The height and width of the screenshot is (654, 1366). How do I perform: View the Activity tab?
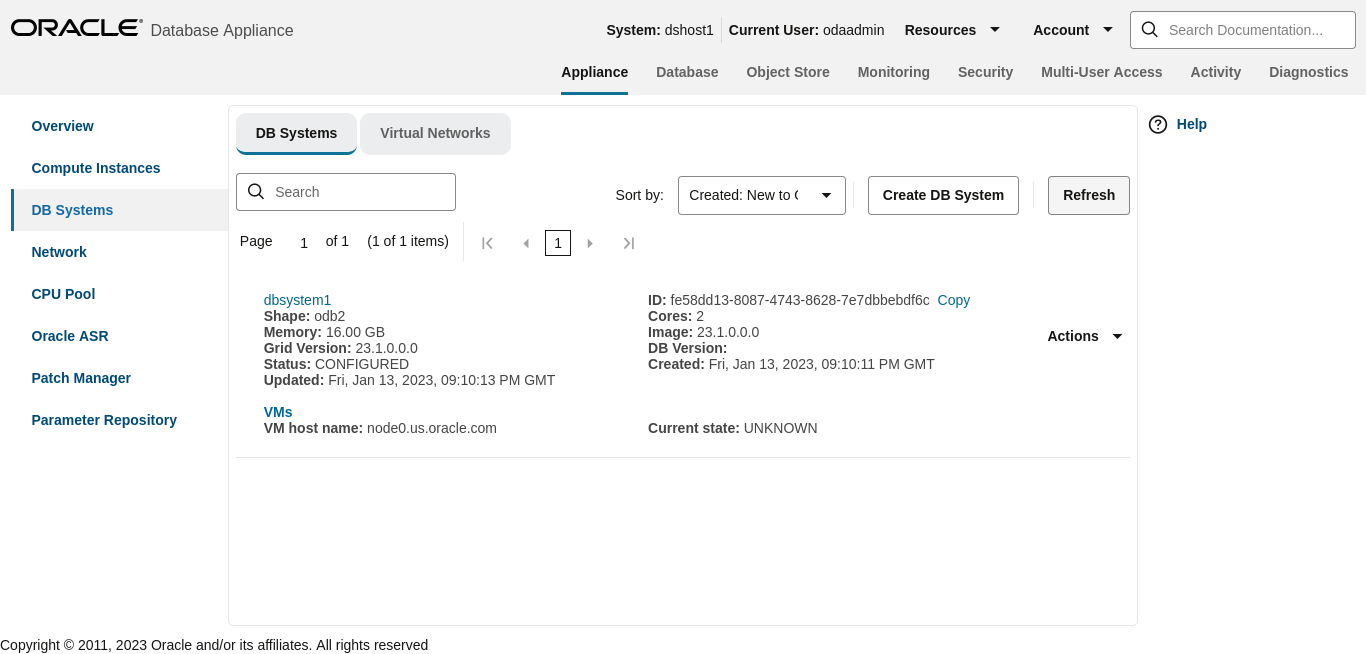click(1215, 72)
